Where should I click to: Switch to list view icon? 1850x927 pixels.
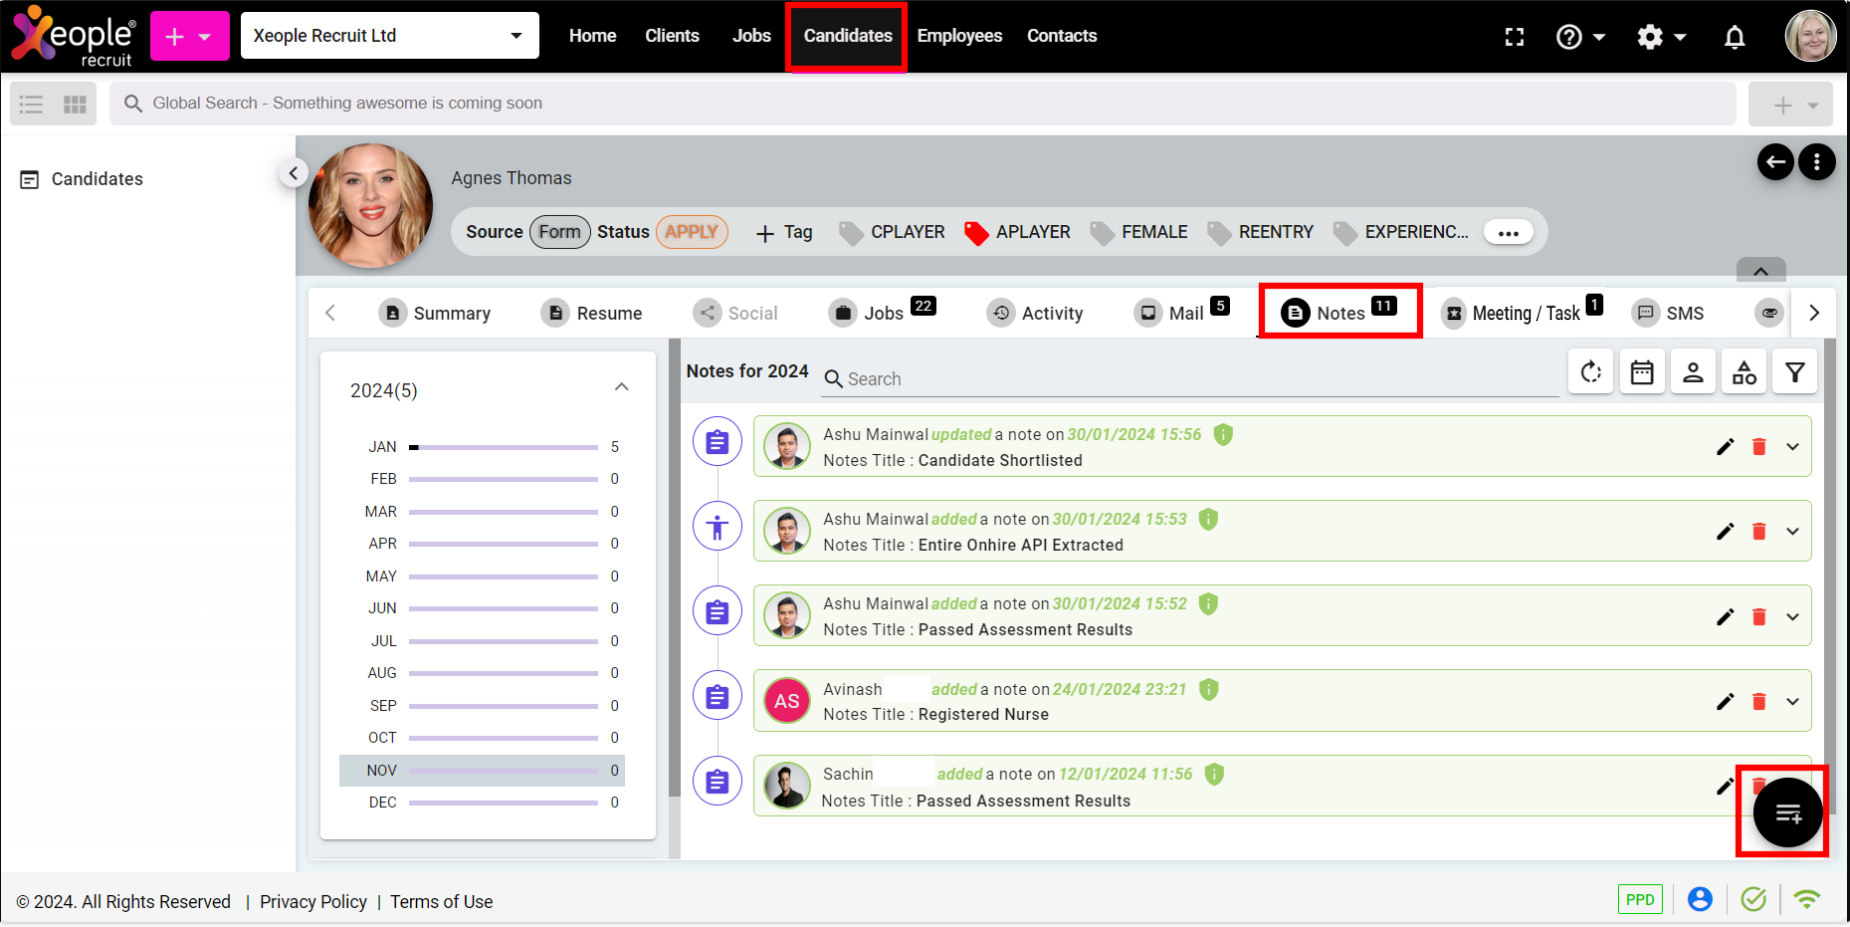pyautogui.click(x=32, y=104)
